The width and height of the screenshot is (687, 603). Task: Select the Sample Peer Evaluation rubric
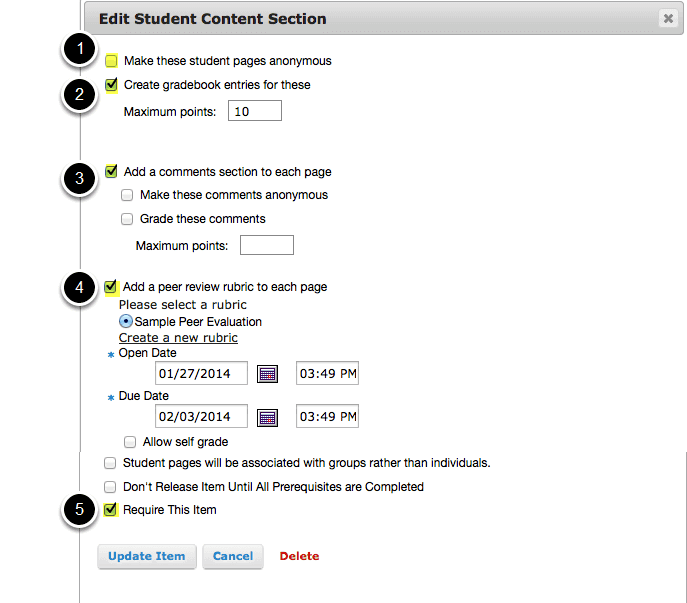pyautogui.click(x=125, y=321)
